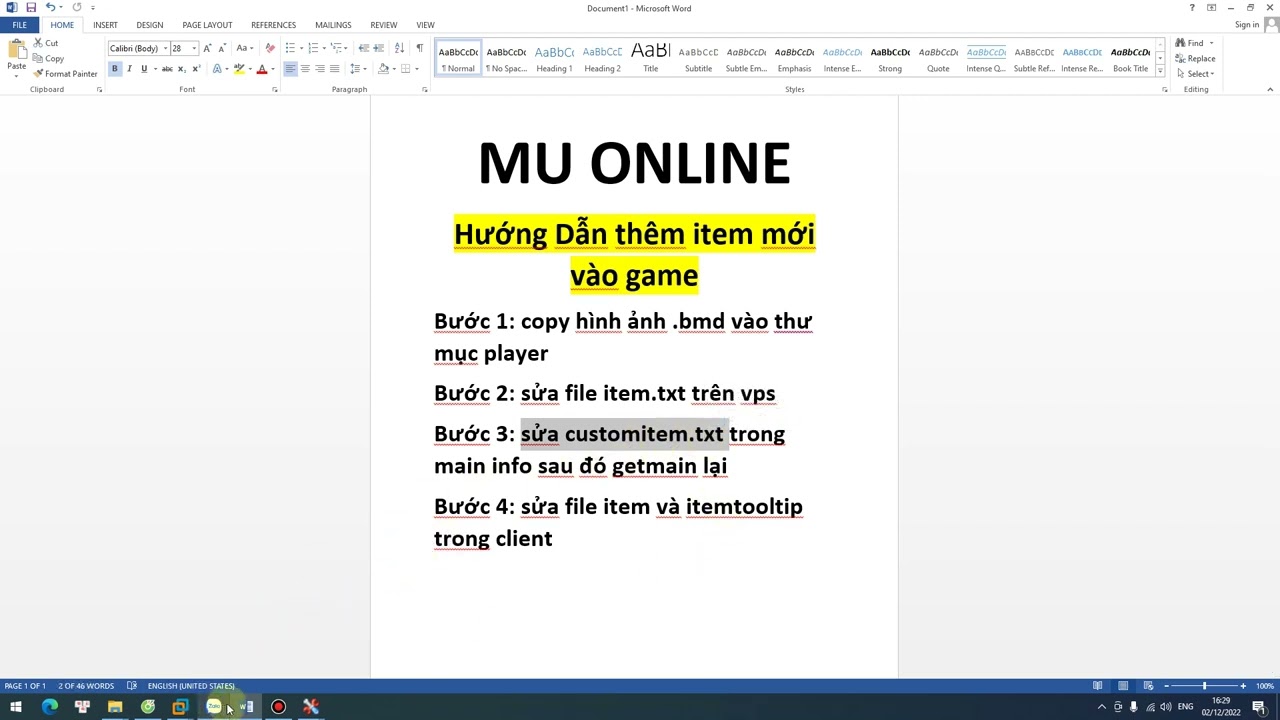Sort the selected paragraphs
The image size is (1280, 720).
click(x=399, y=48)
